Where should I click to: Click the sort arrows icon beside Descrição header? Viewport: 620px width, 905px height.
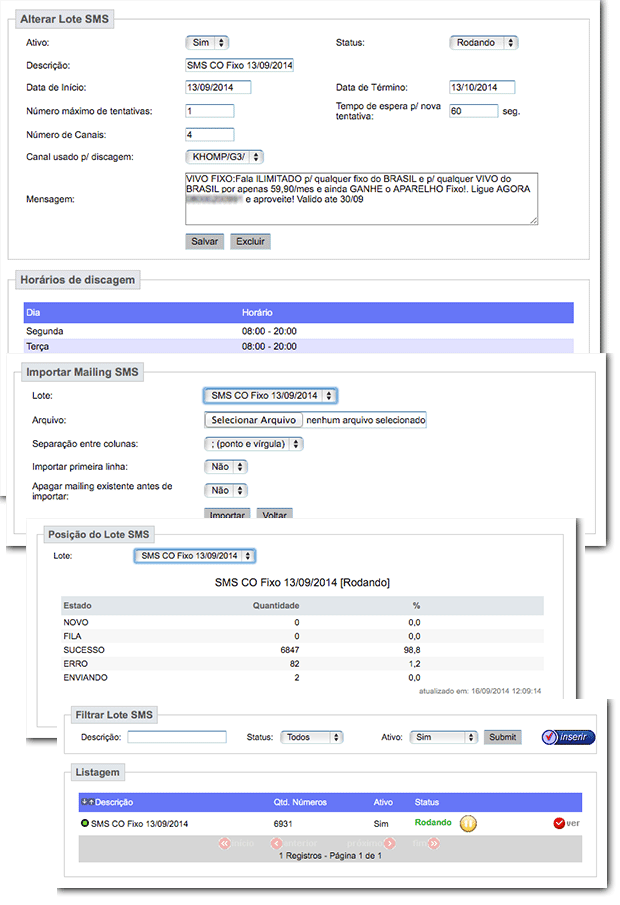point(87,802)
